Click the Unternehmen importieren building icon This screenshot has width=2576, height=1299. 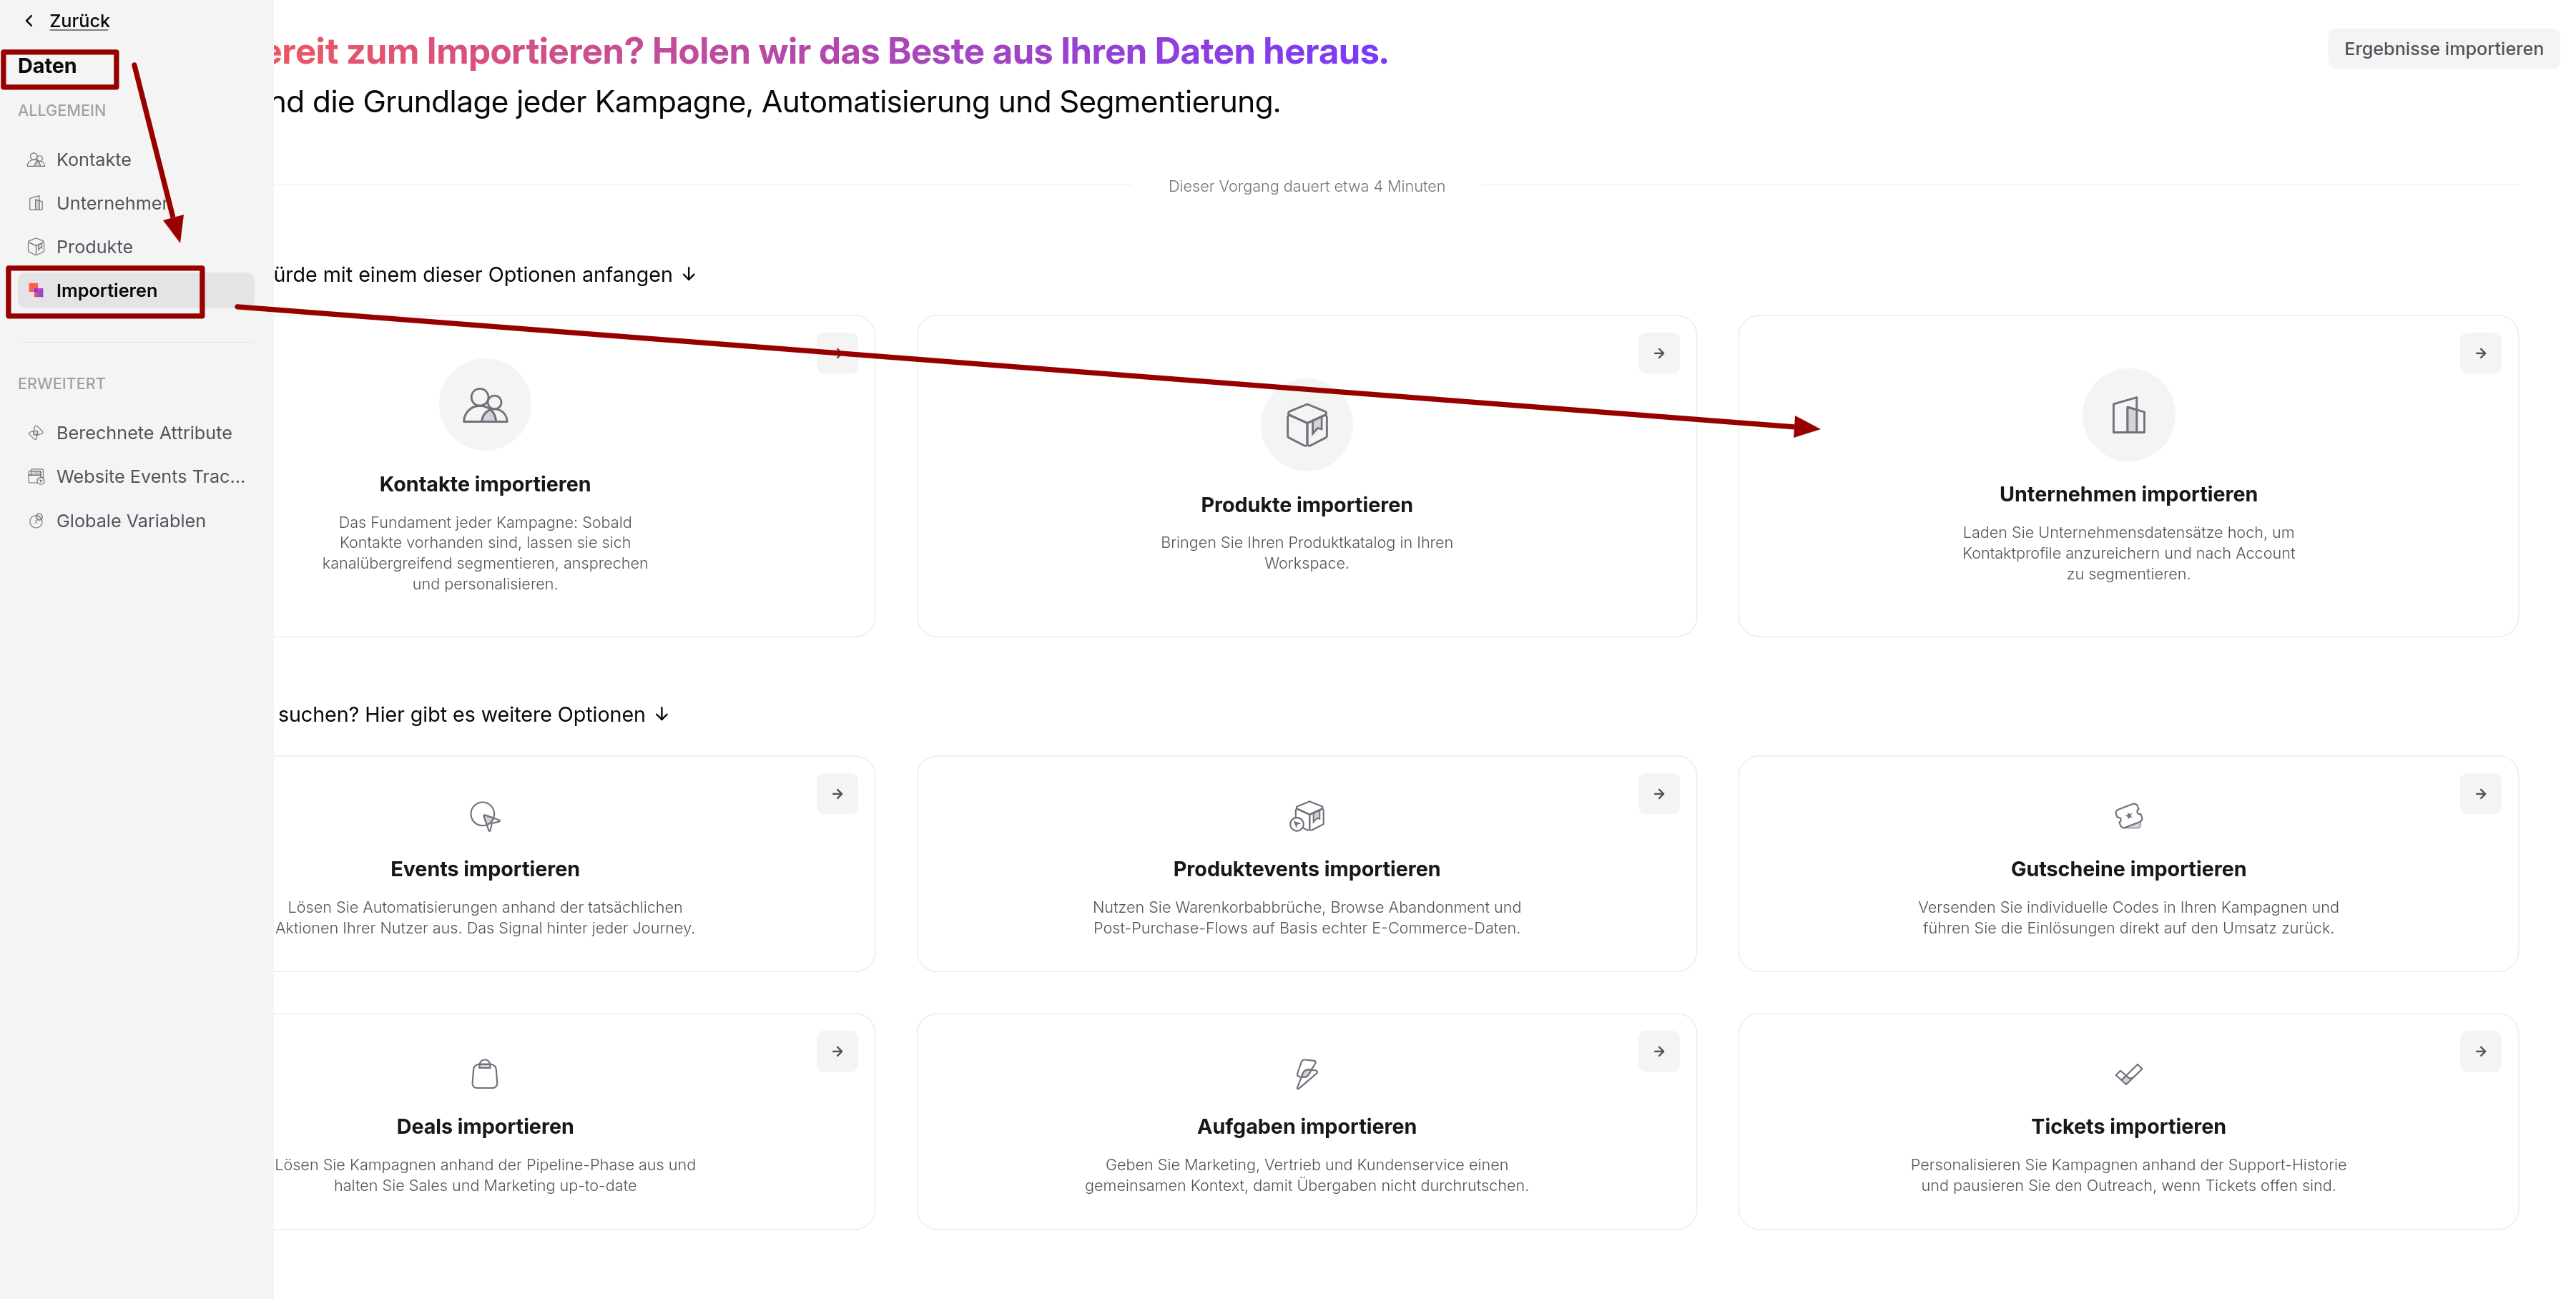coord(2128,415)
